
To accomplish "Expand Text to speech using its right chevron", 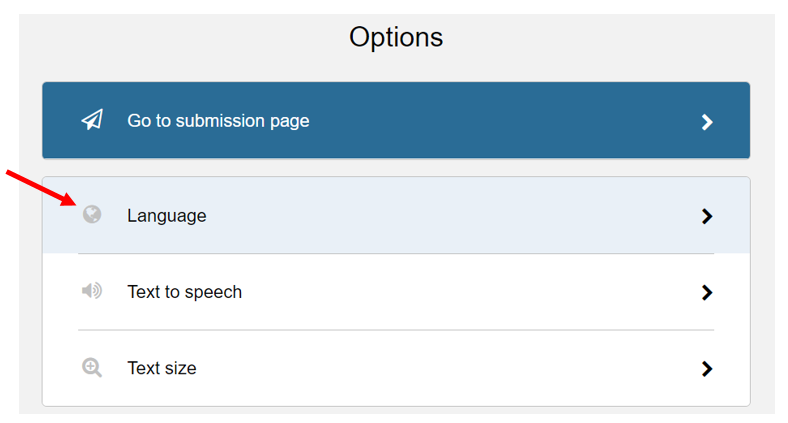I will [707, 292].
